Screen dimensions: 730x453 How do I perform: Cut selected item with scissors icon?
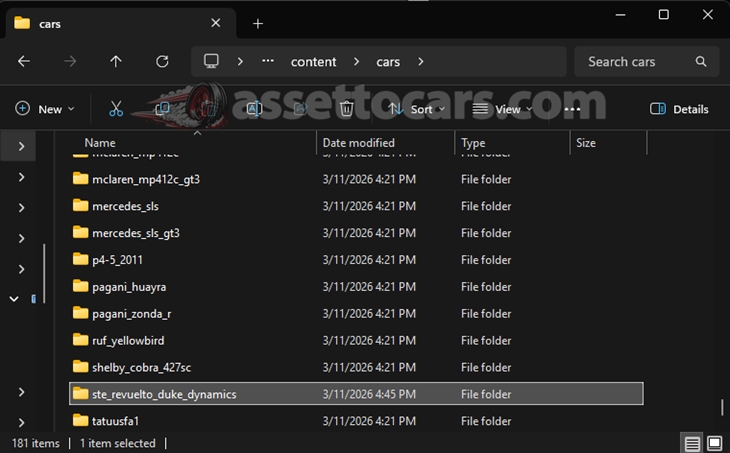pyautogui.click(x=116, y=109)
